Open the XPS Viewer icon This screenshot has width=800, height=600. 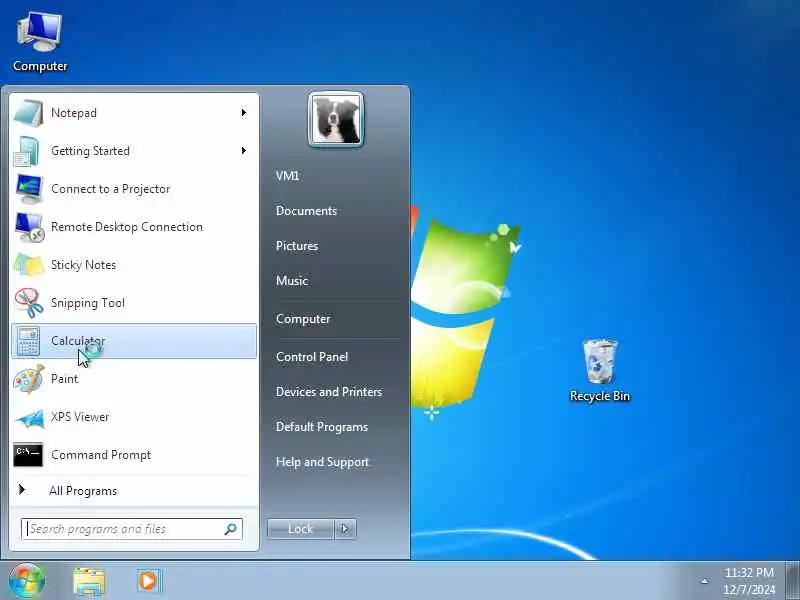coord(28,417)
